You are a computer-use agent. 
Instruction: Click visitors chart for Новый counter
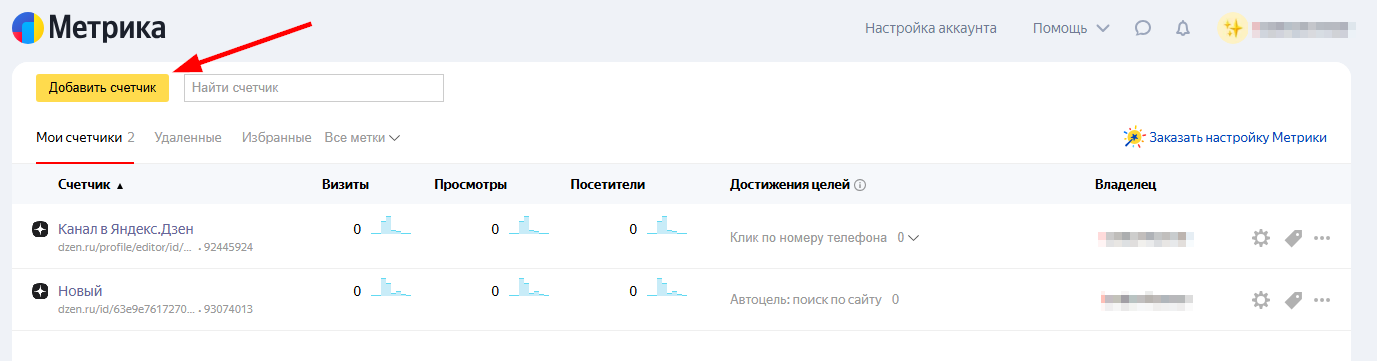click(x=667, y=287)
